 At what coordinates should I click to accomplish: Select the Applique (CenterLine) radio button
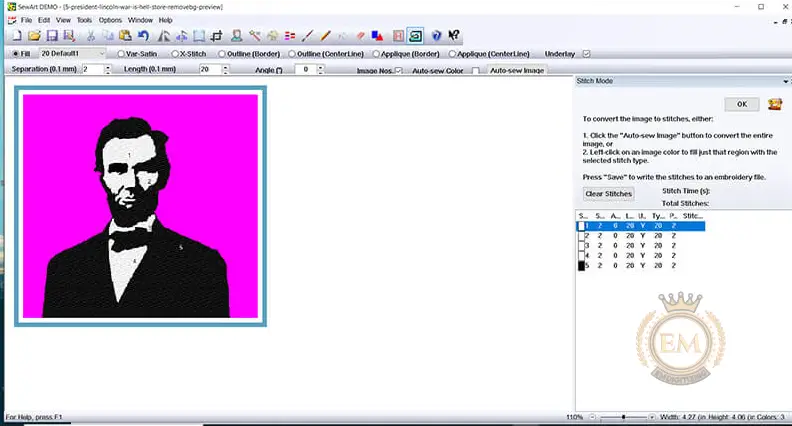coord(452,54)
